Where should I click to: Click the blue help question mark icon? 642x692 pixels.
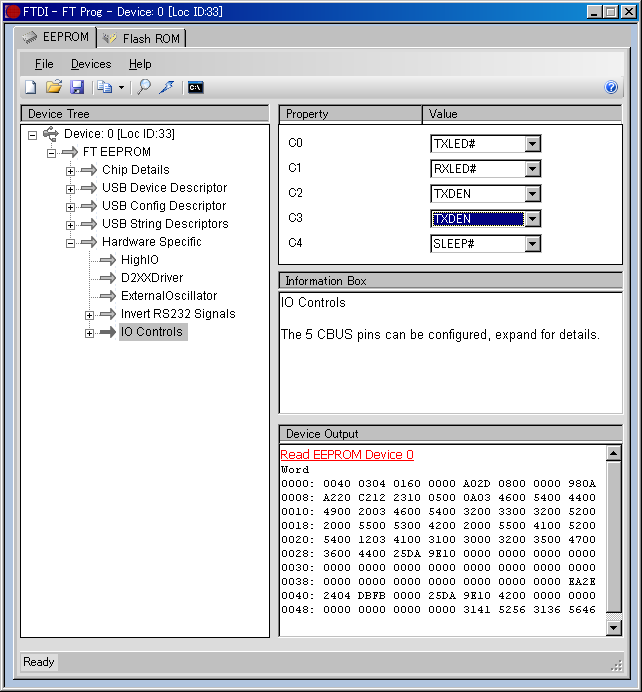point(611,87)
